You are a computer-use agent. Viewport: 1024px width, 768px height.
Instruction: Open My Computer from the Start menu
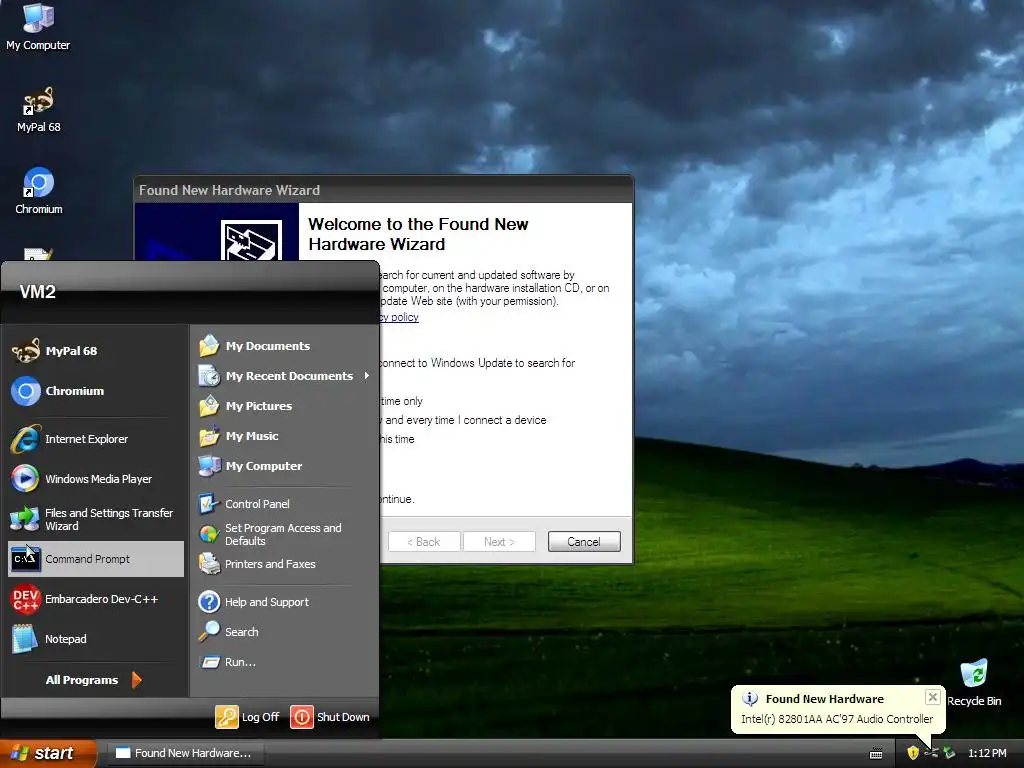coord(283,466)
